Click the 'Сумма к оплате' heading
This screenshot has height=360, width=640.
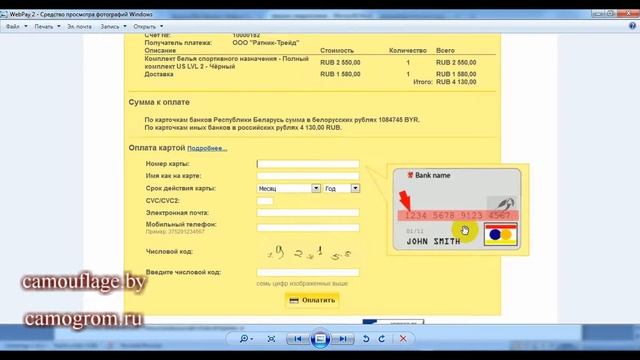159,102
